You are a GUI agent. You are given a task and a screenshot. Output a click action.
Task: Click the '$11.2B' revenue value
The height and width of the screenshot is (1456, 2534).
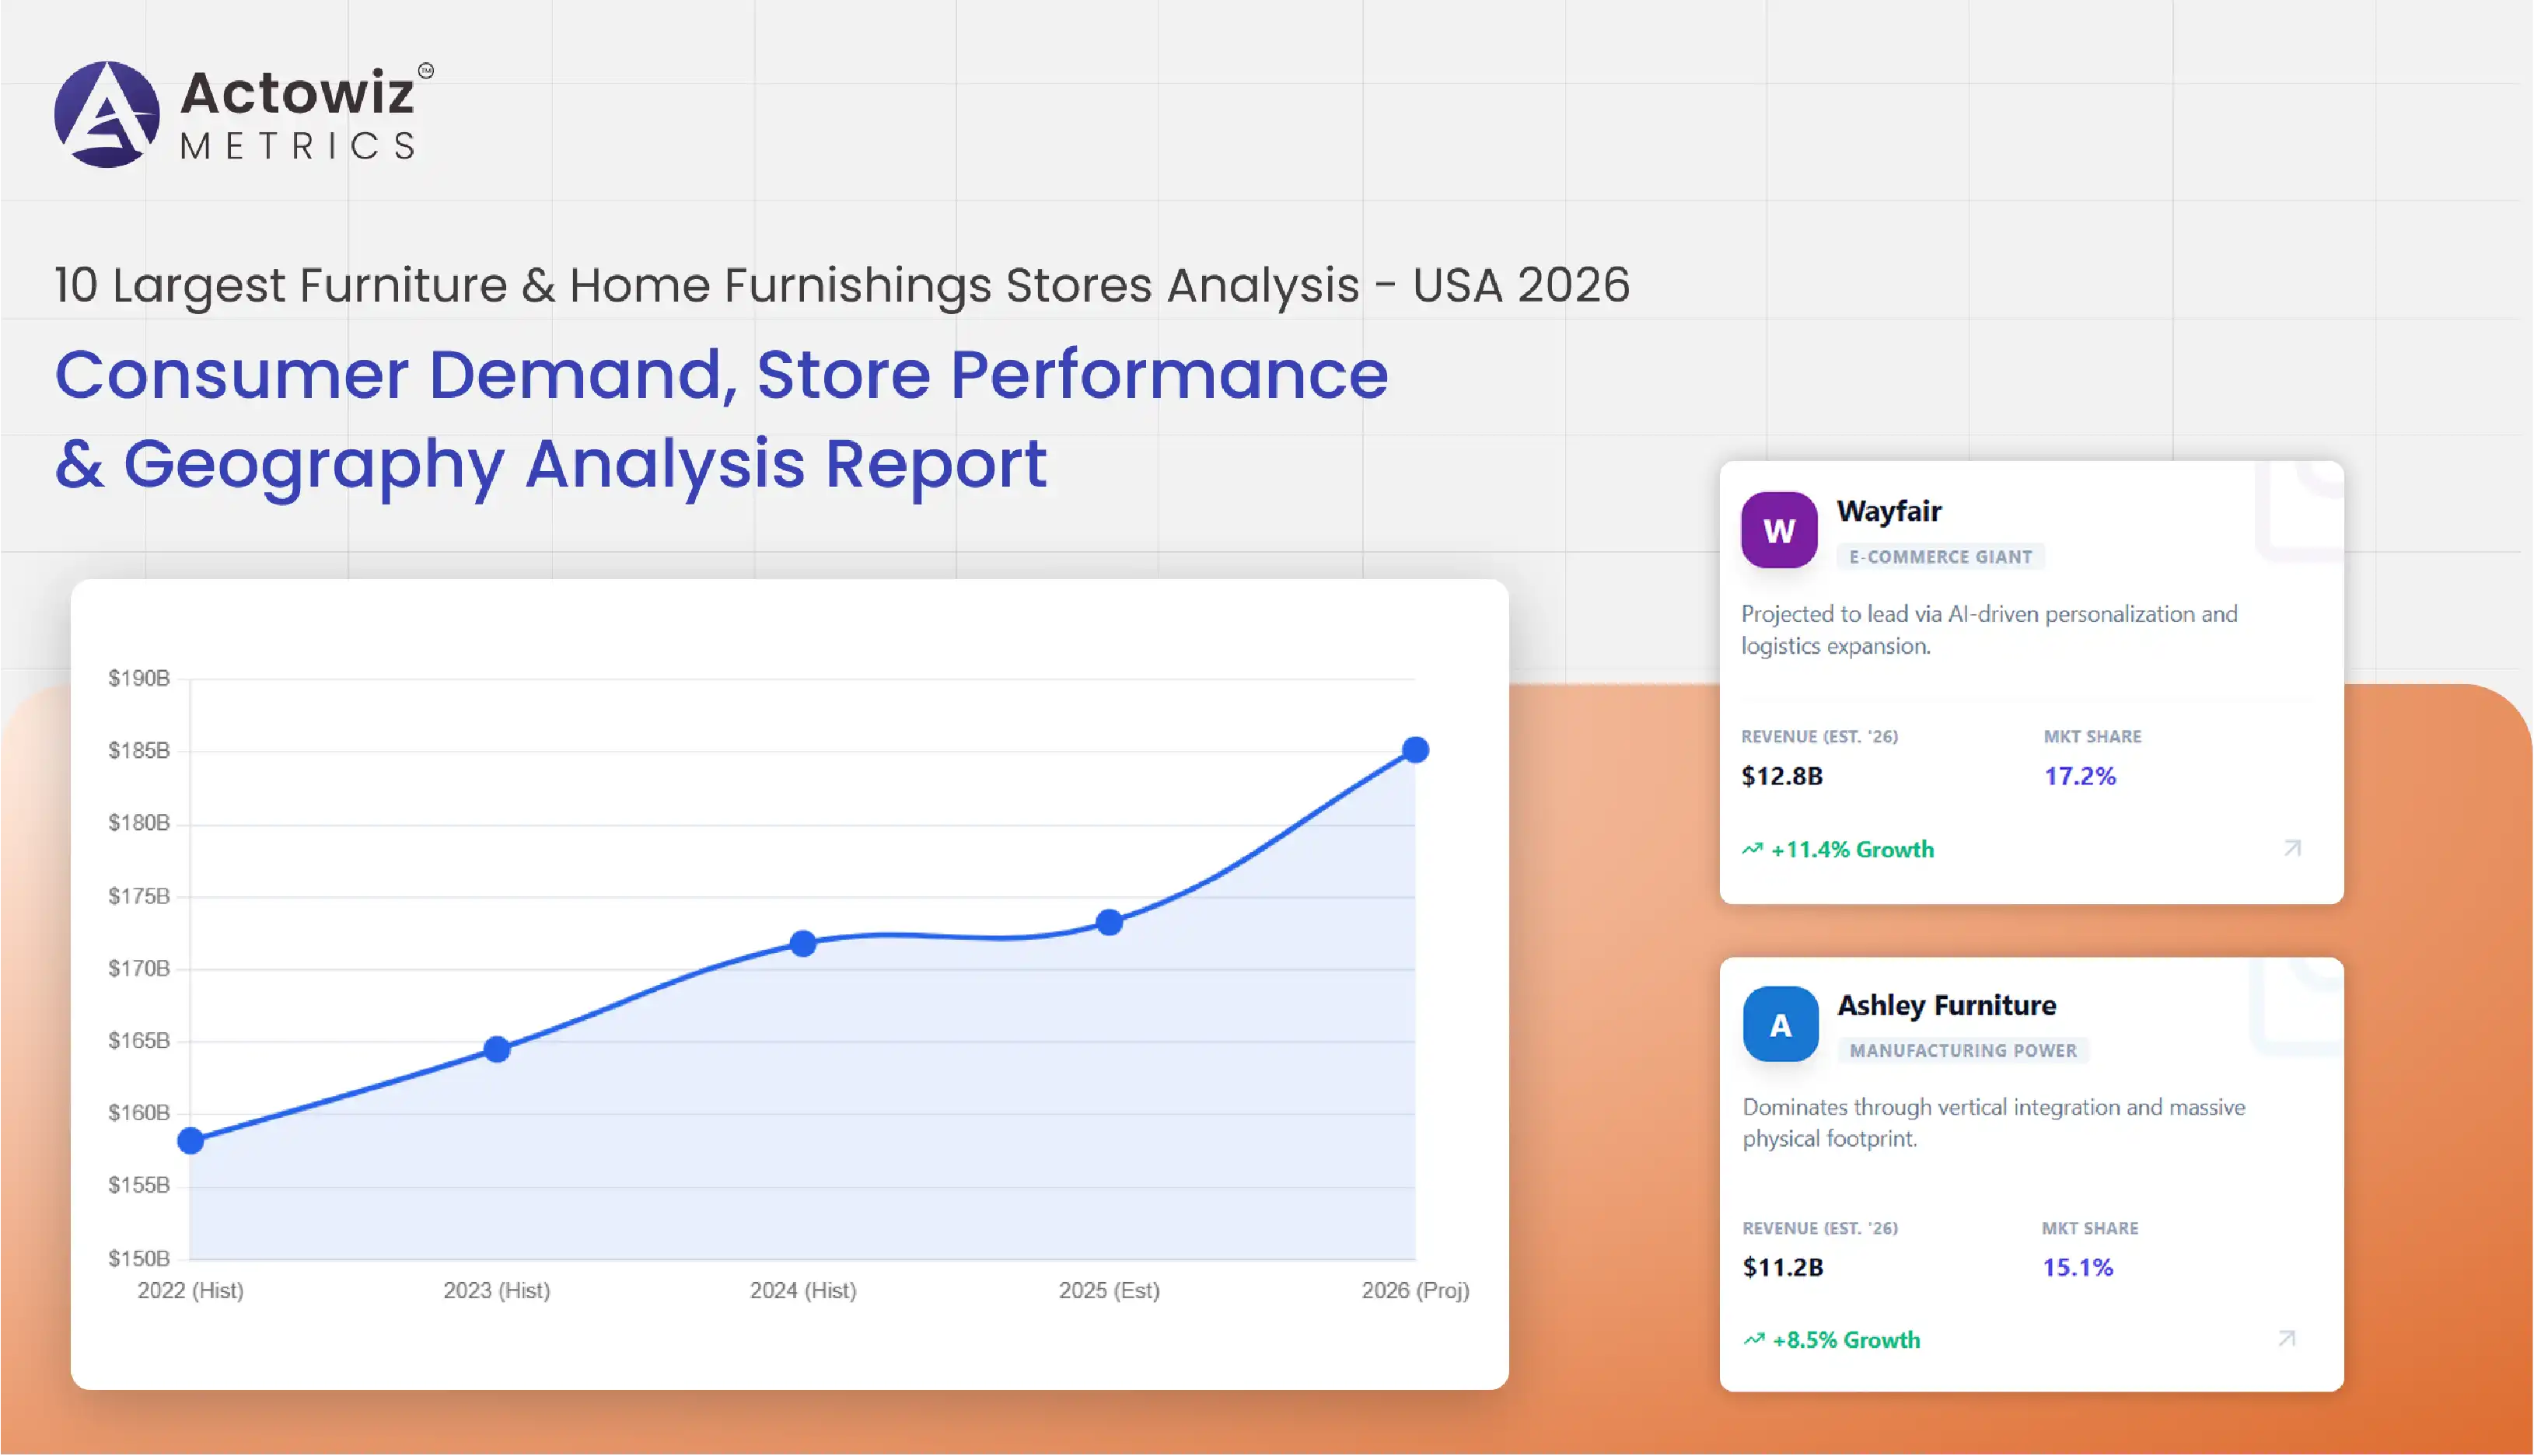(x=1783, y=1267)
